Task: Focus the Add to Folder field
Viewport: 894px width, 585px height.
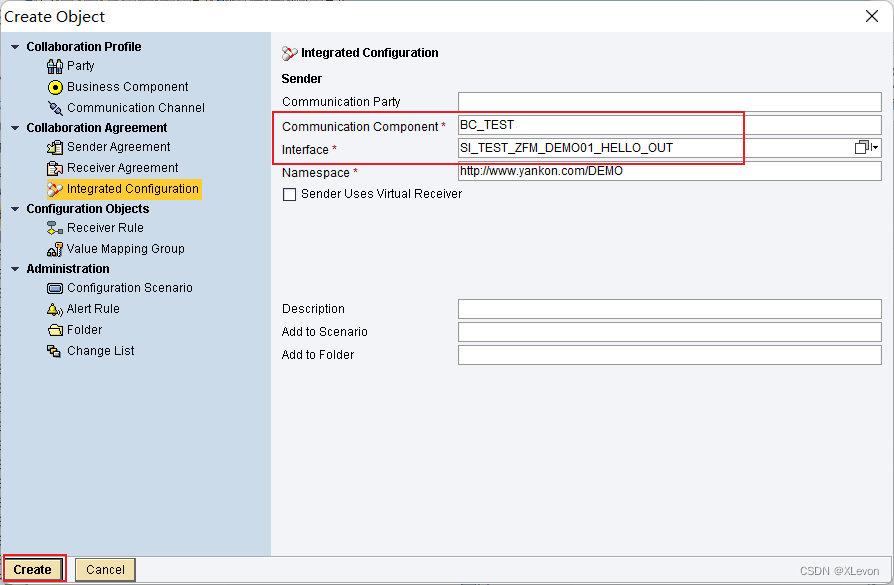Action: point(669,355)
